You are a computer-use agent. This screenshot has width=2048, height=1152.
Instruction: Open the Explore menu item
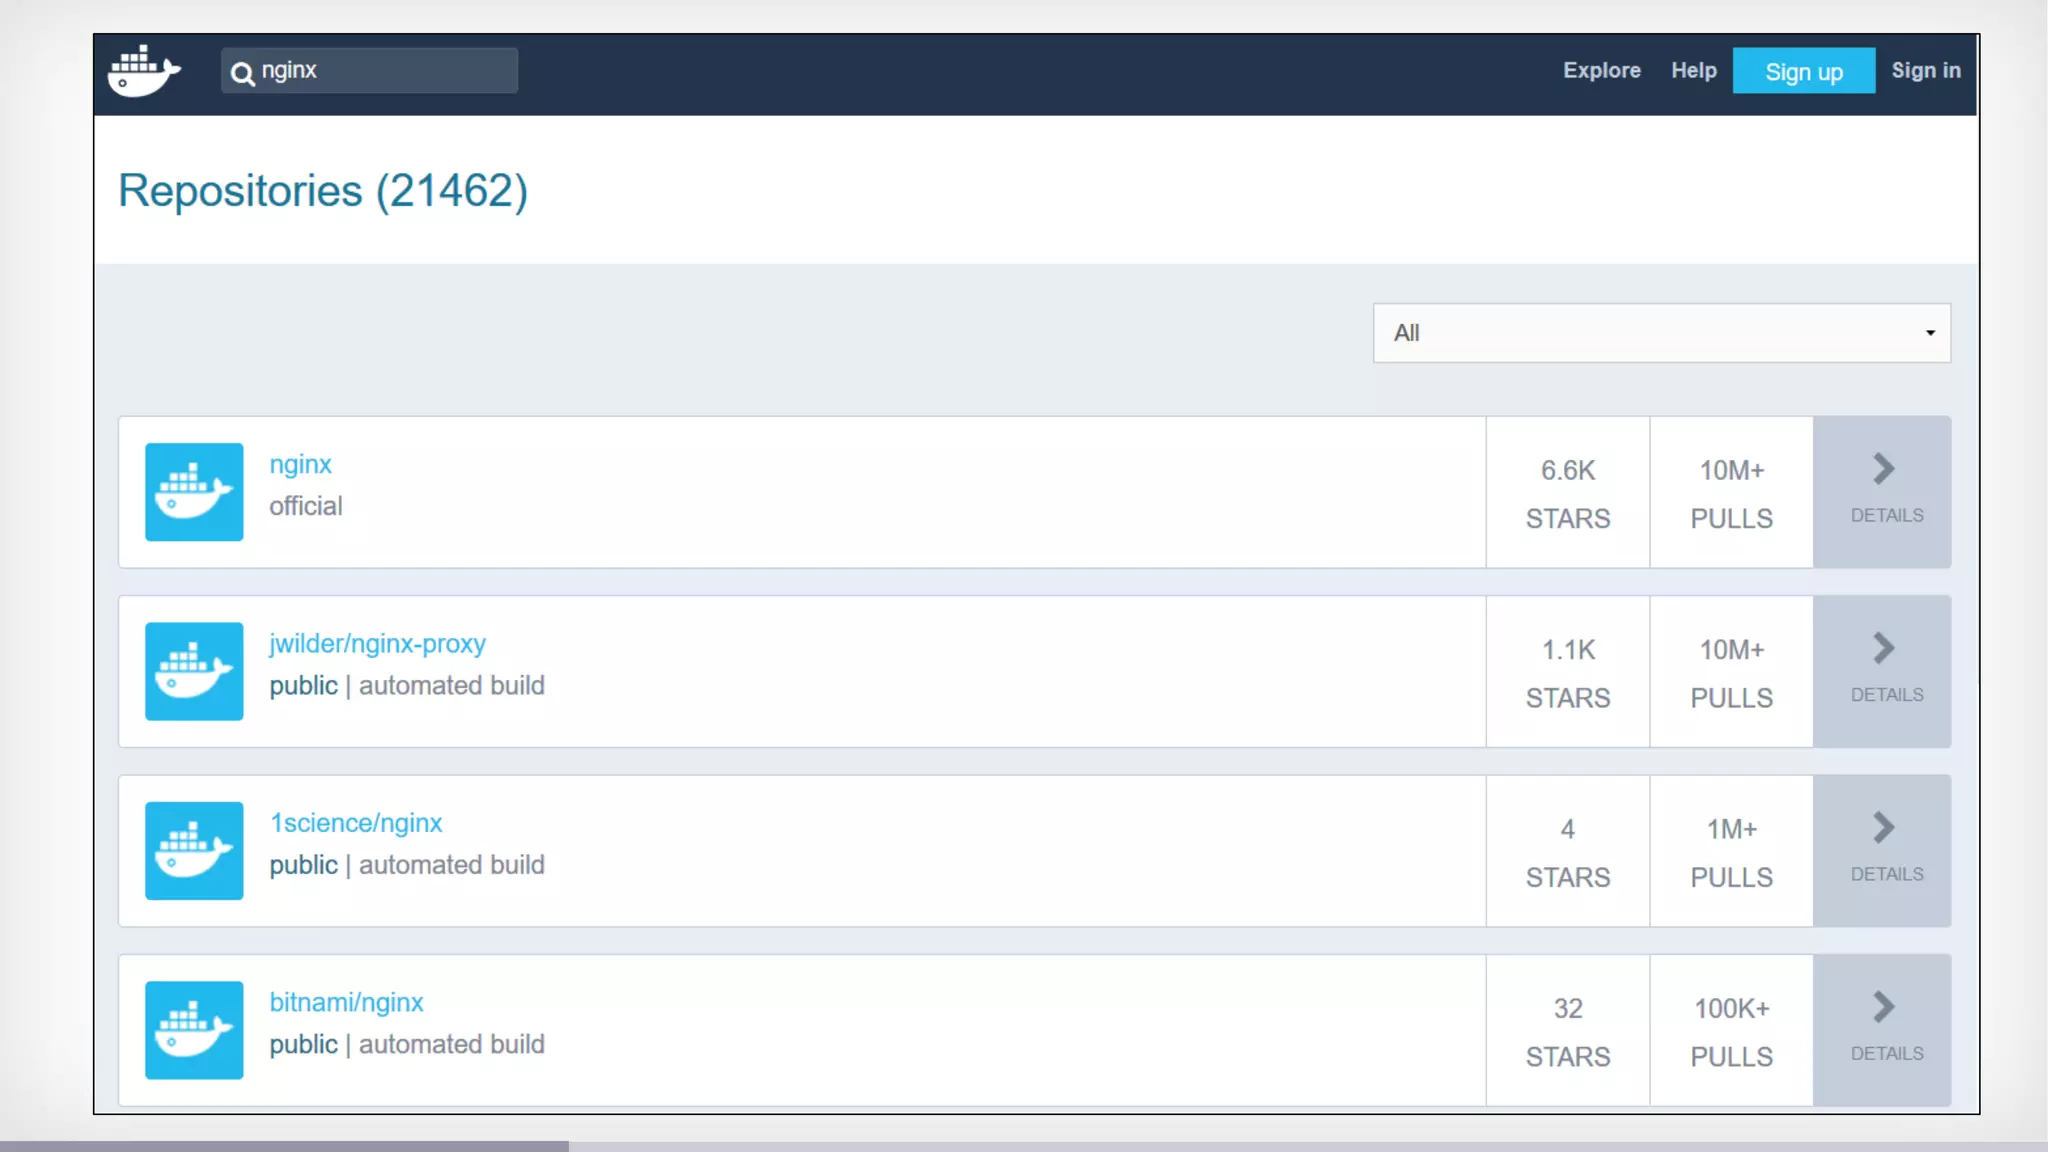click(x=1602, y=71)
